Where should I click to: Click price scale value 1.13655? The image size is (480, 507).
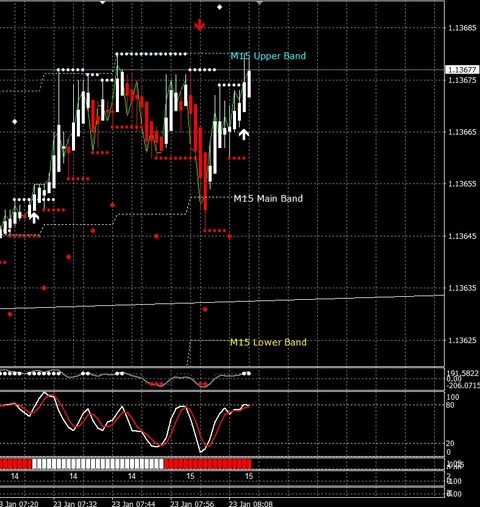[462, 184]
